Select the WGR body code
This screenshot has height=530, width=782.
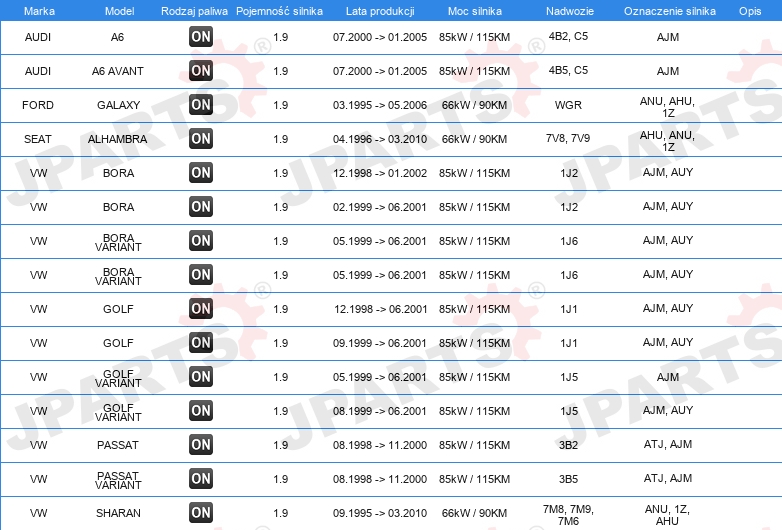pos(568,105)
